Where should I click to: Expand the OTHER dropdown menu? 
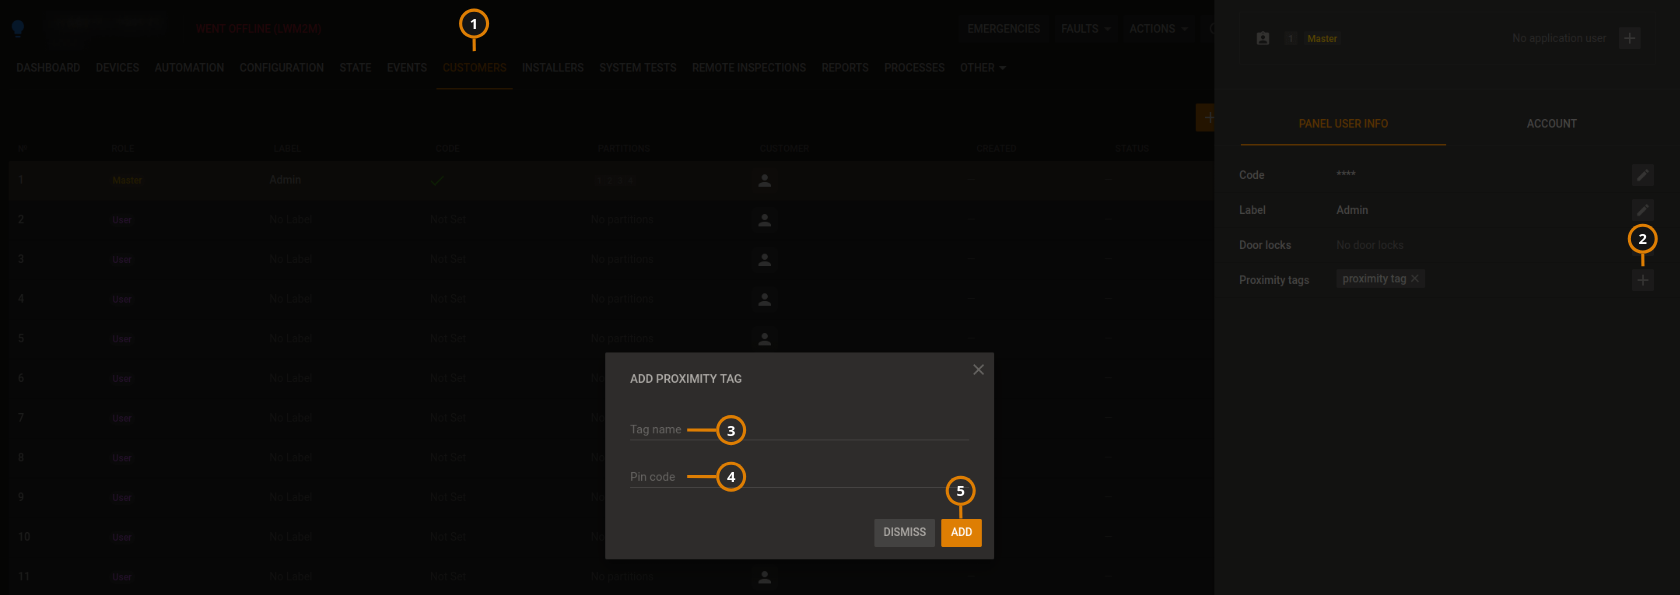point(983,68)
